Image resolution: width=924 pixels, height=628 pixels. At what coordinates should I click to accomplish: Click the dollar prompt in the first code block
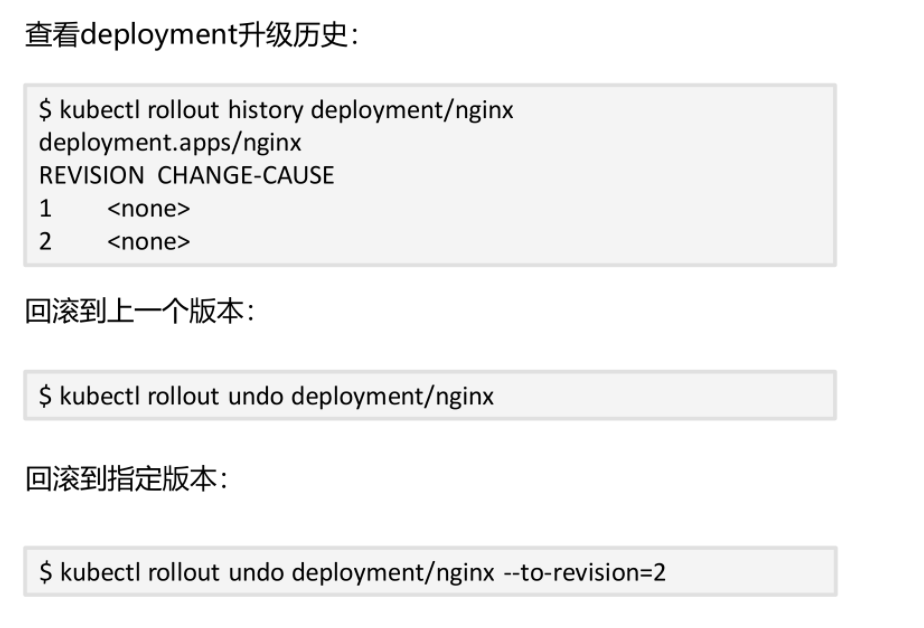(46, 110)
